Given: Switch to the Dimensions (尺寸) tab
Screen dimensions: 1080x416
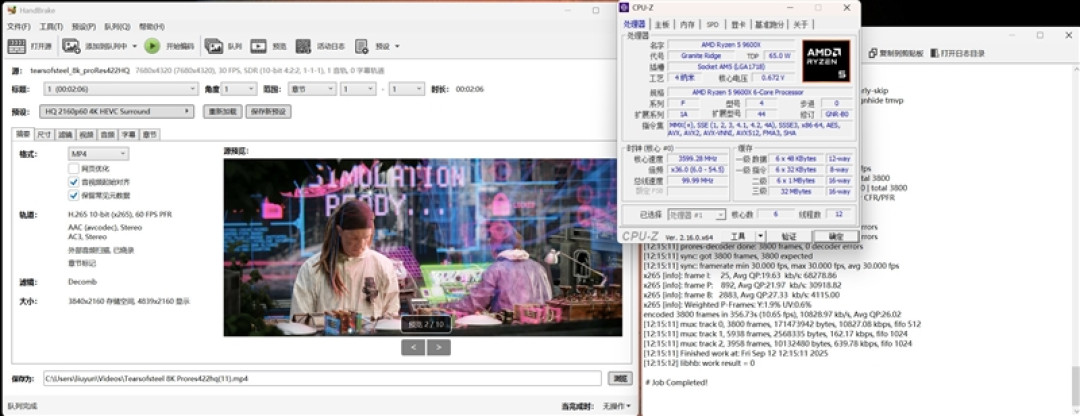Looking at the screenshot, I should [44, 134].
